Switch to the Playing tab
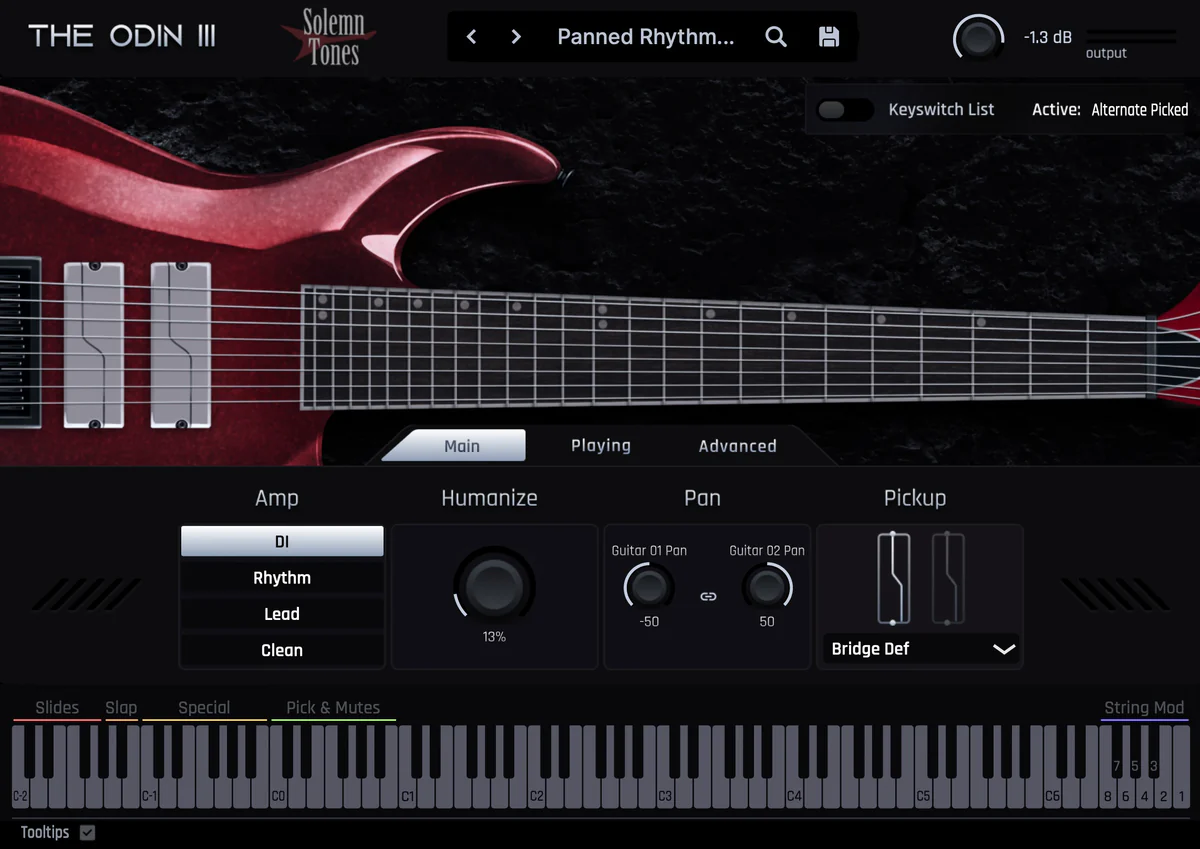This screenshot has width=1200, height=849. tap(599, 446)
